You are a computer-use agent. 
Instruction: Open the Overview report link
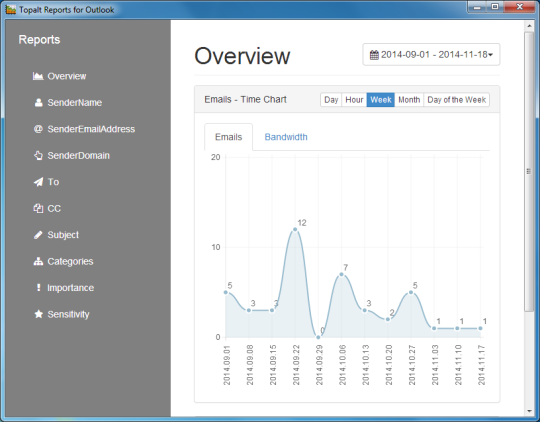pos(67,76)
